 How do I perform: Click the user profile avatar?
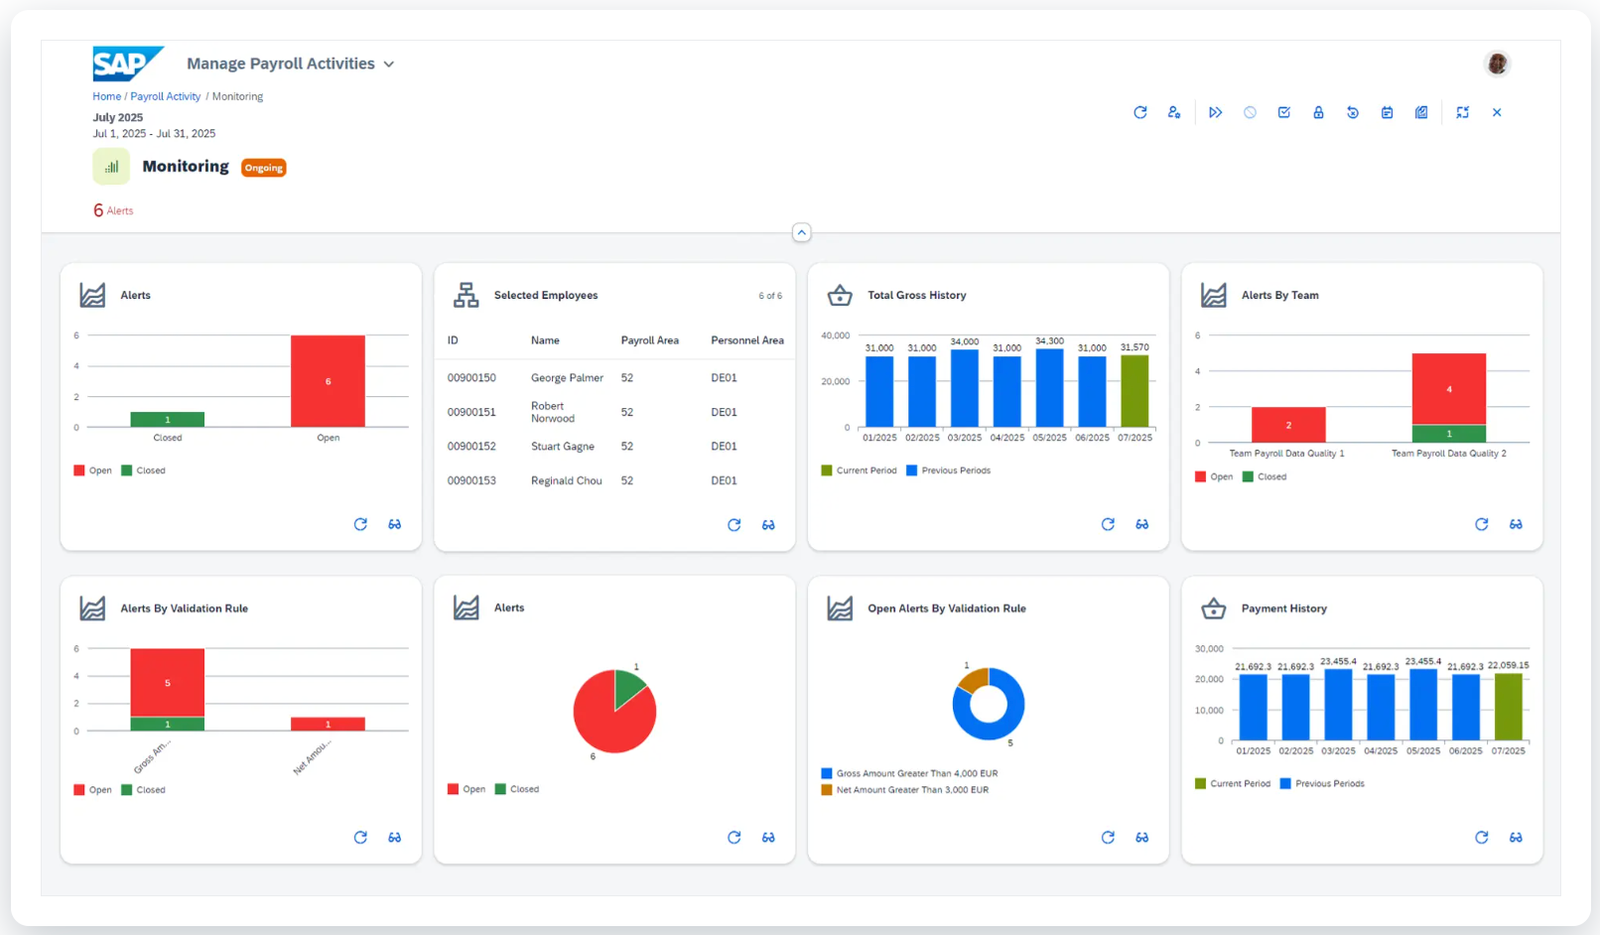click(x=1496, y=64)
